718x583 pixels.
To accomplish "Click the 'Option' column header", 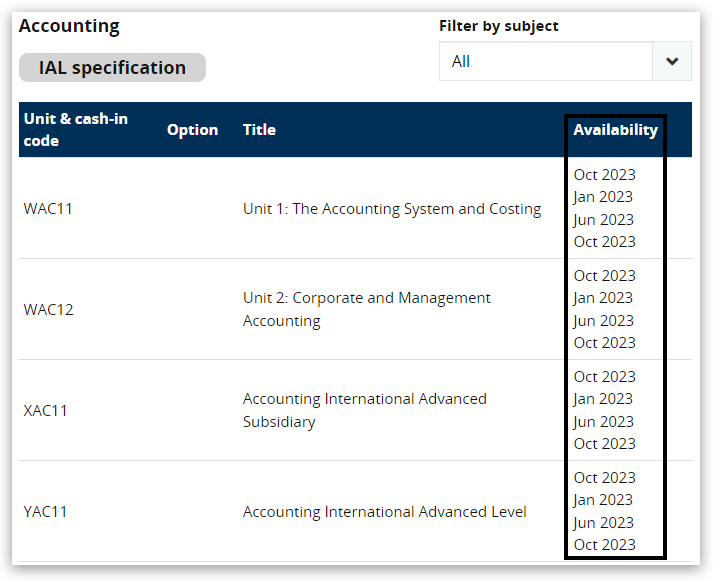I will [192, 130].
